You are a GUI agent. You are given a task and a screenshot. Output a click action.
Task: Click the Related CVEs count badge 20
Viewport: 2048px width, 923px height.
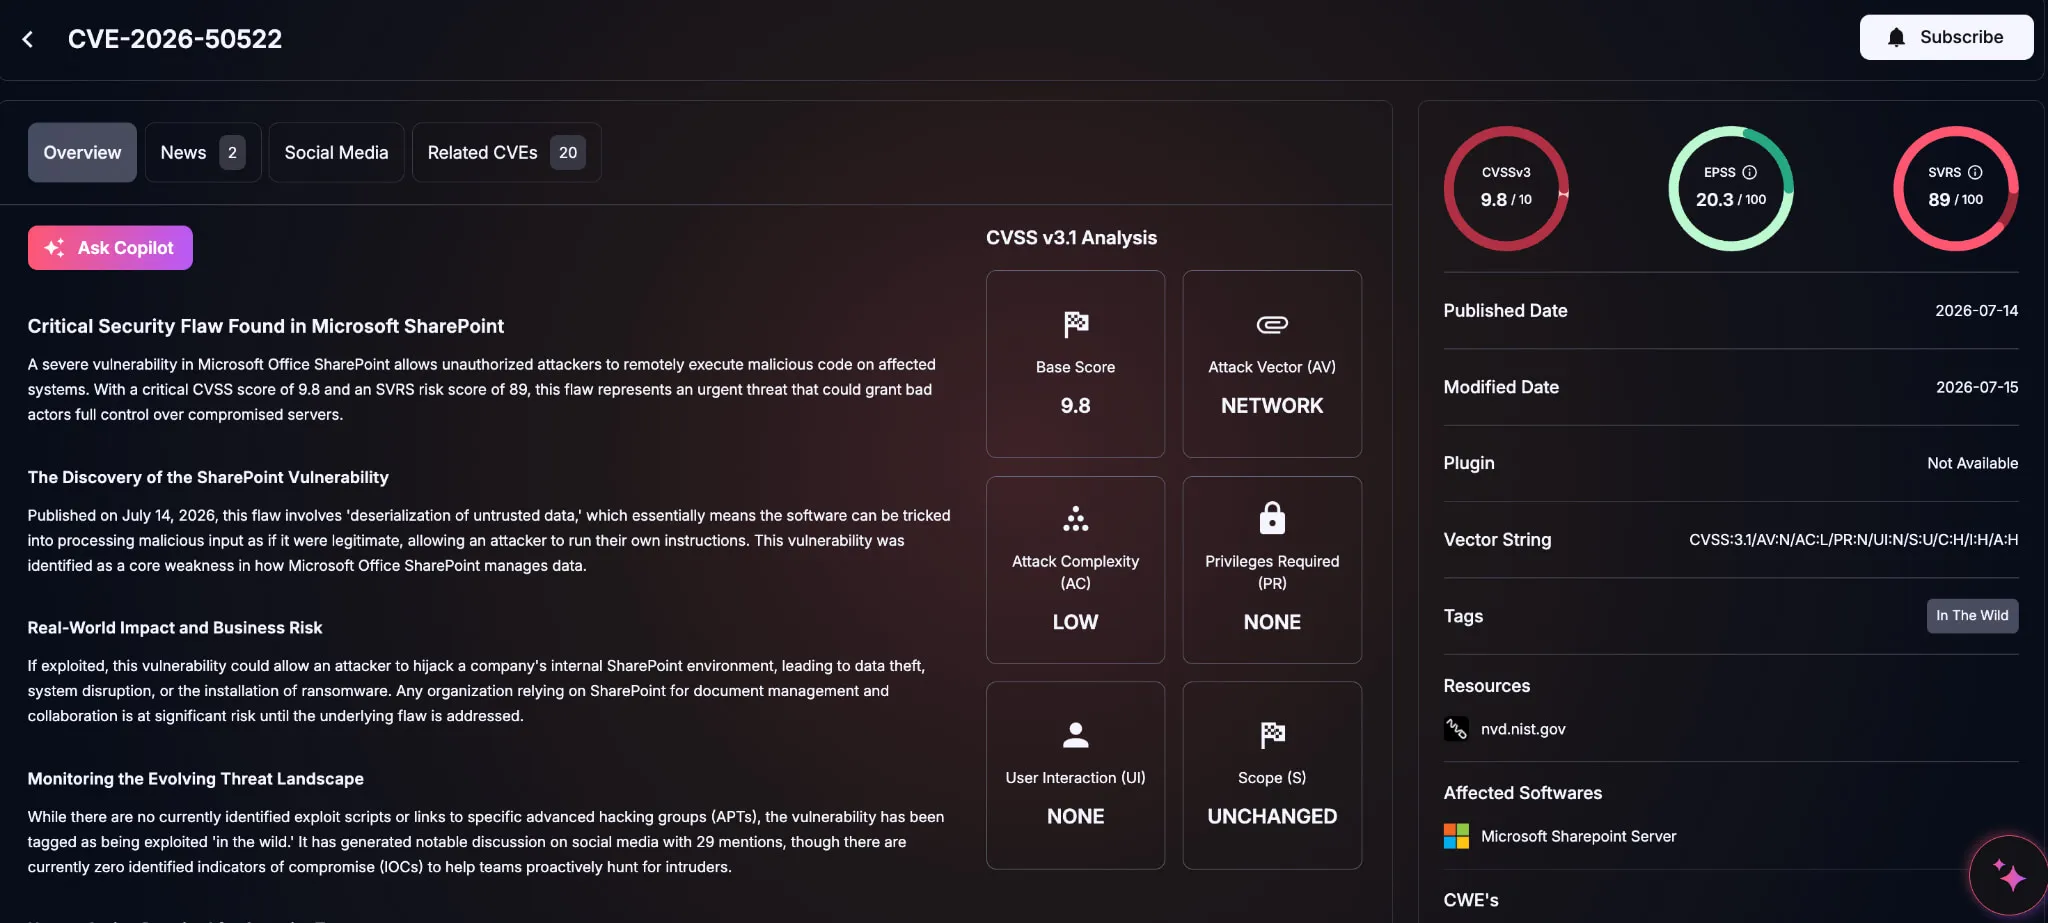coord(568,152)
